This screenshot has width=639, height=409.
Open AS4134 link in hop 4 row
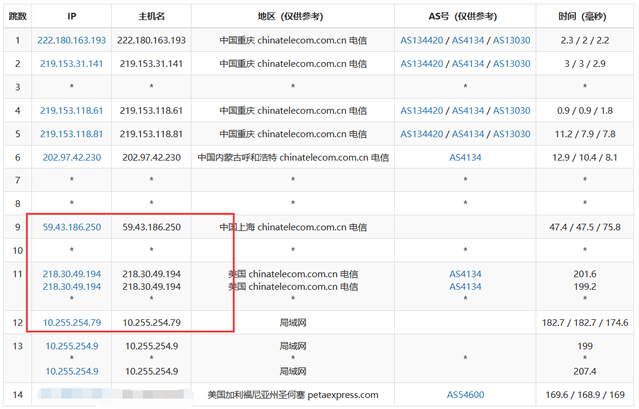(467, 110)
